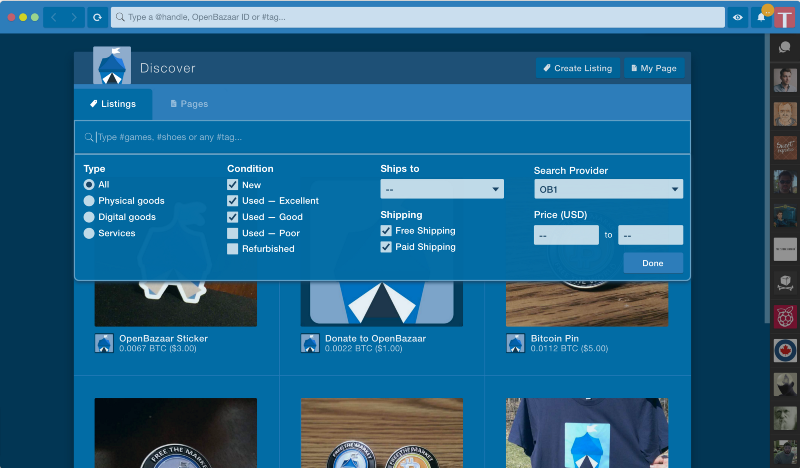The image size is (800, 468).
Task: Click vendor avatar beside Donate to OpenBazaar
Action: coord(310,343)
